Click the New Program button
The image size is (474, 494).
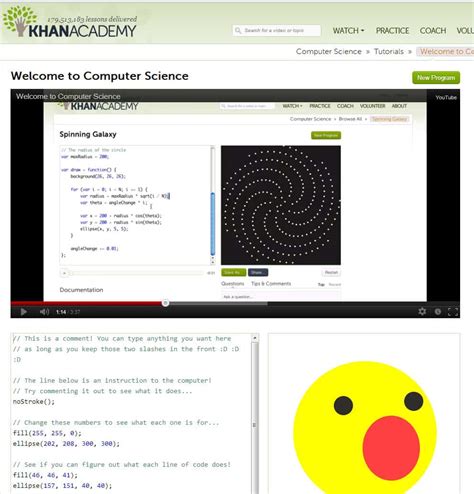pos(436,78)
